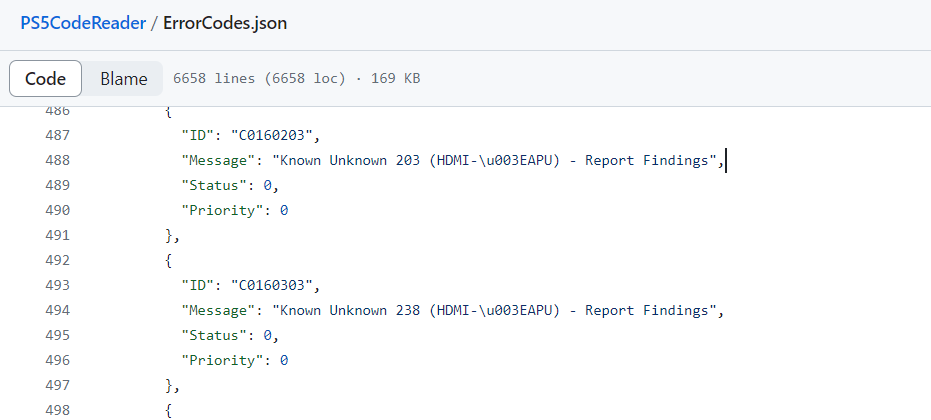931x420 pixels.
Task: Click the "Status" key on line 495
Action: [x=214, y=335]
